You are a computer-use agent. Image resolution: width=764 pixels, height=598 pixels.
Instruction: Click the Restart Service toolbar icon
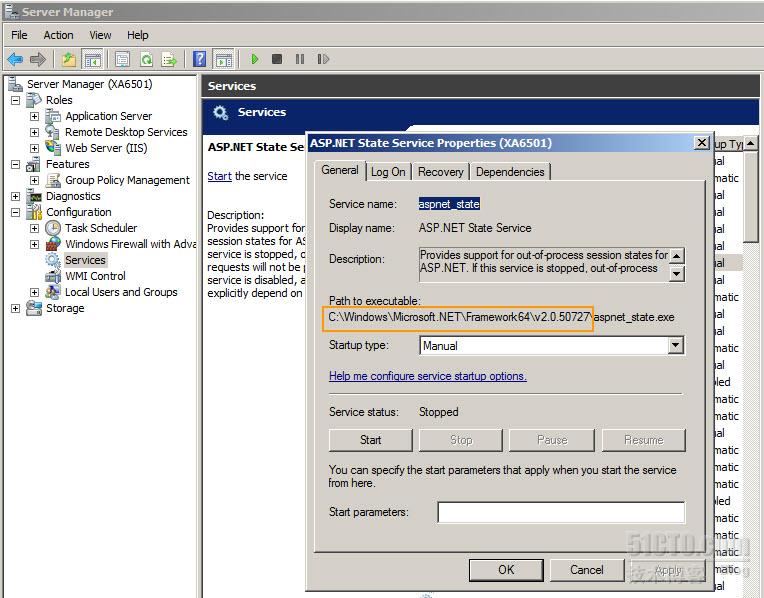click(323, 59)
